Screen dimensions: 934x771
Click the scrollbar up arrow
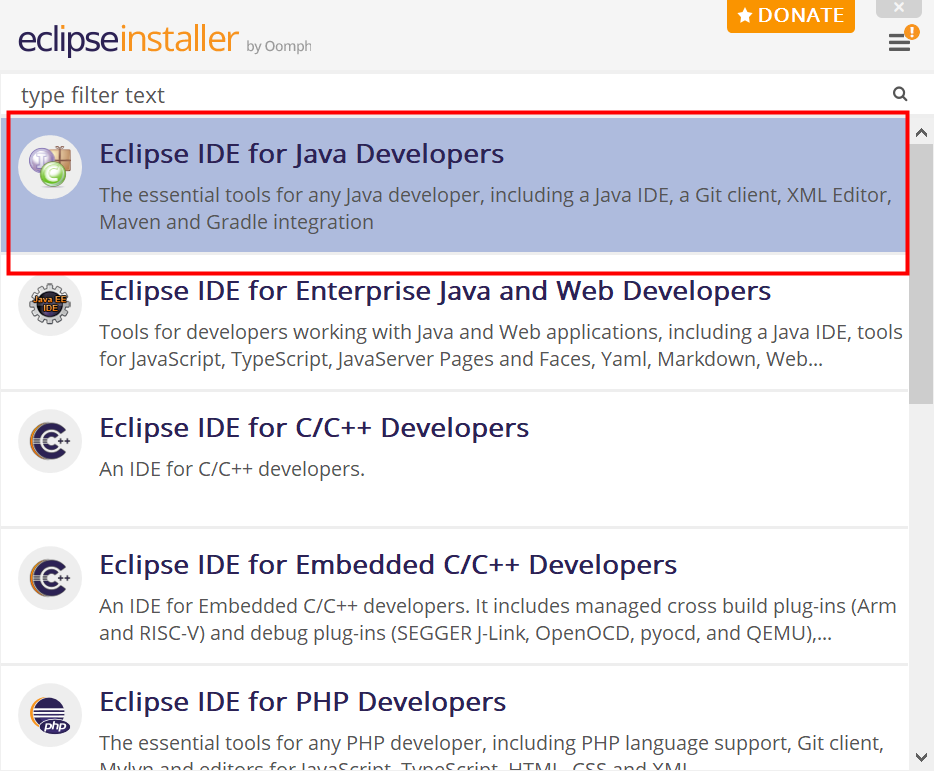pos(921,131)
